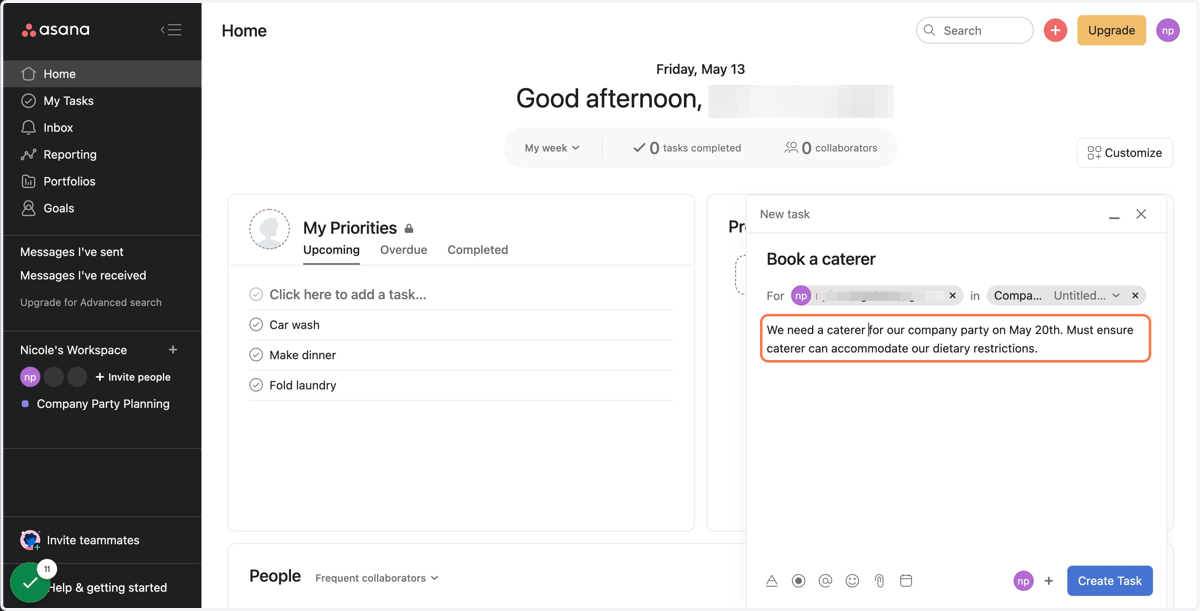The width and height of the screenshot is (1200, 611).
Task: Click the red plus quick-add button
Action: point(1055,30)
